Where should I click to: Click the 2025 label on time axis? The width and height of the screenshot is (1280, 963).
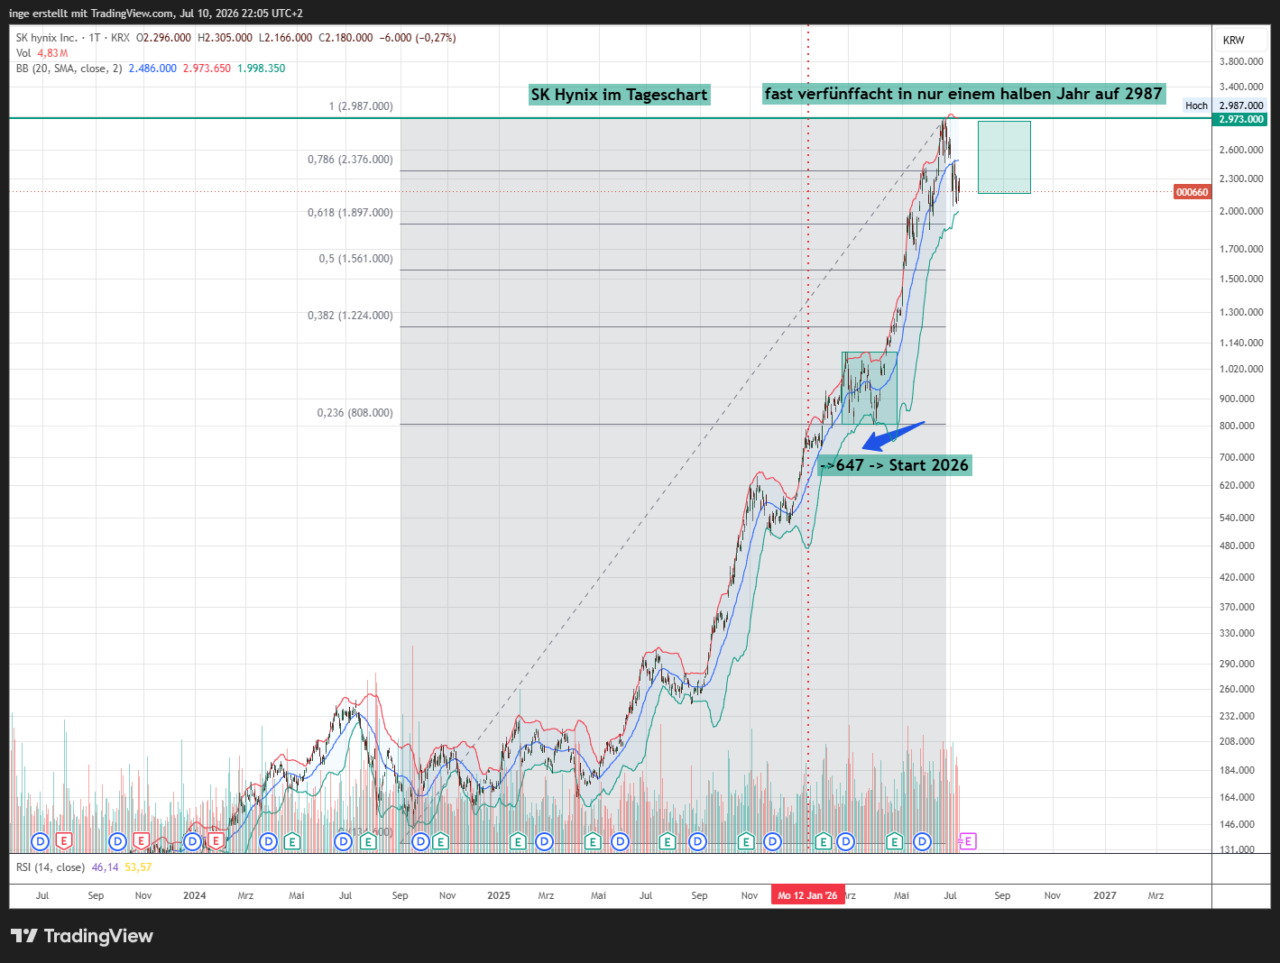[x=499, y=895]
